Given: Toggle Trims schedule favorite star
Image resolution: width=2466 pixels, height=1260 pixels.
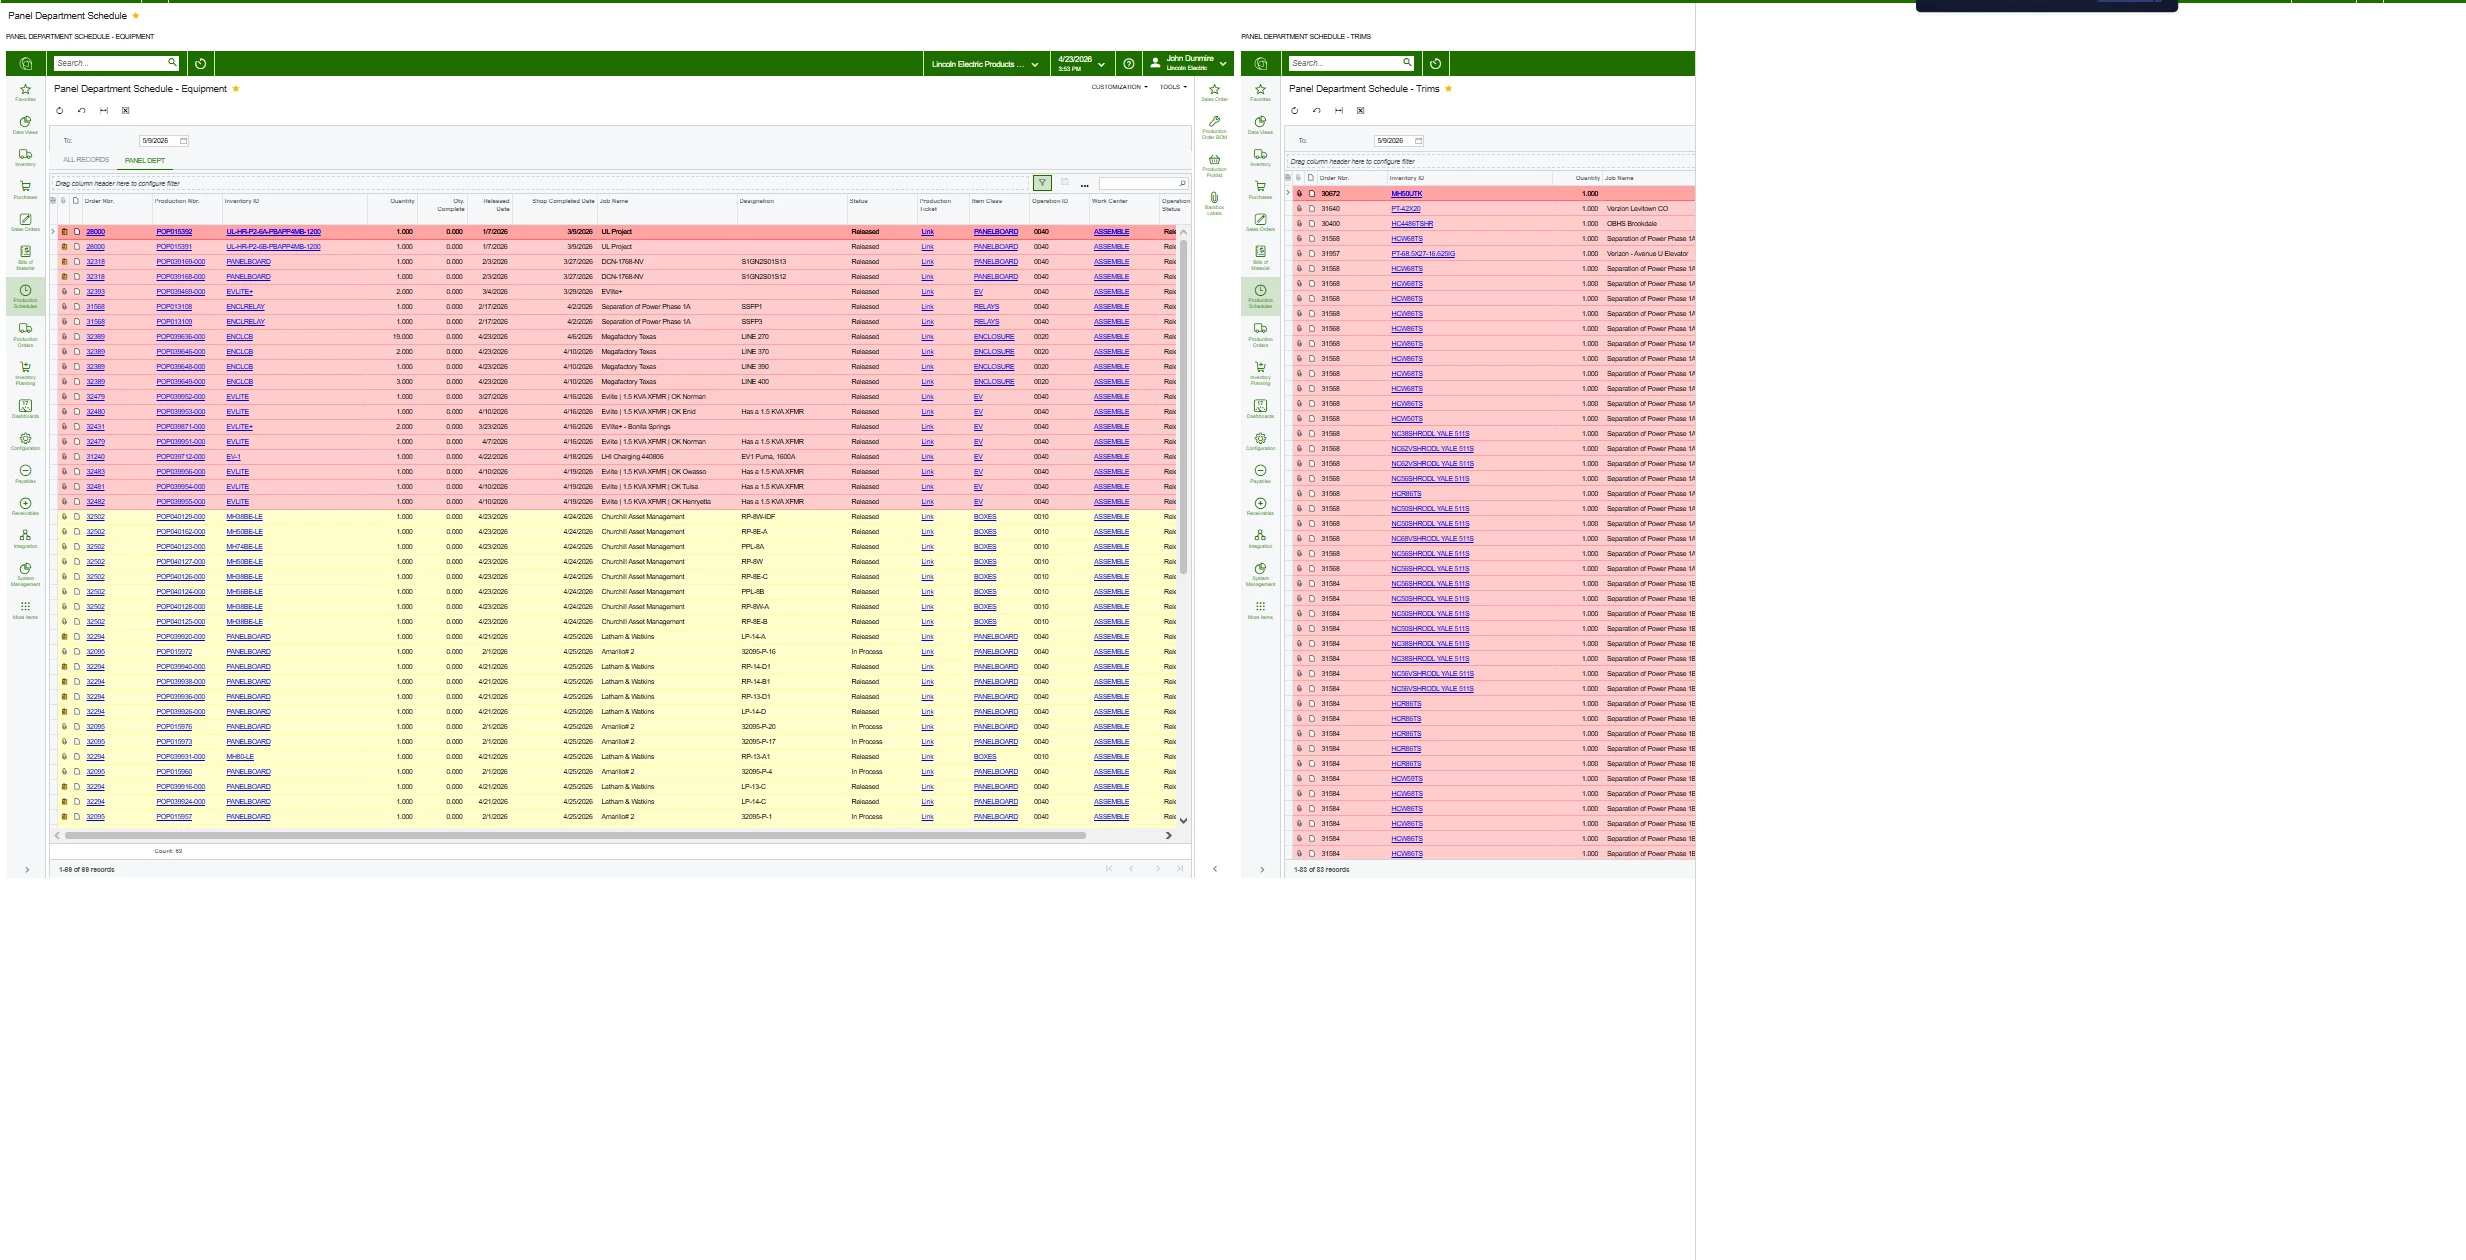Looking at the screenshot, I should coord(1448,89).
